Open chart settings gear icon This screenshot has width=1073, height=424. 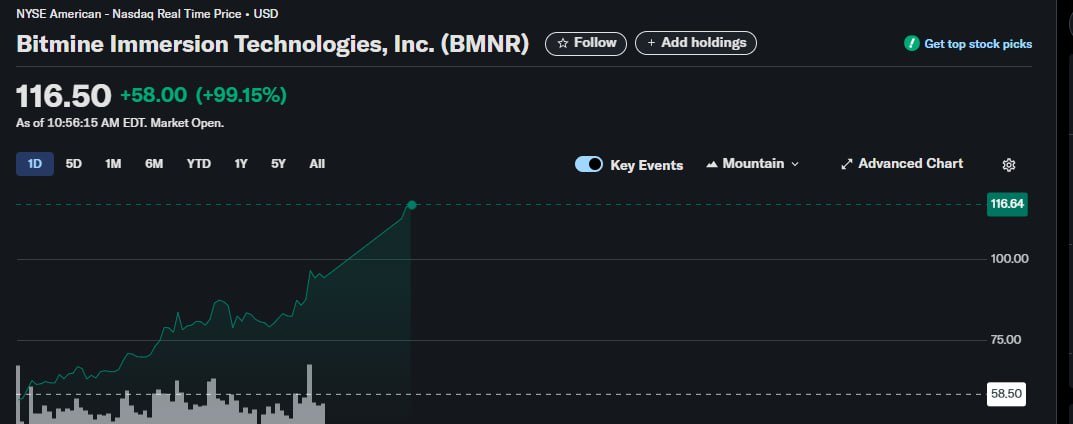(x=1008, y=165)
